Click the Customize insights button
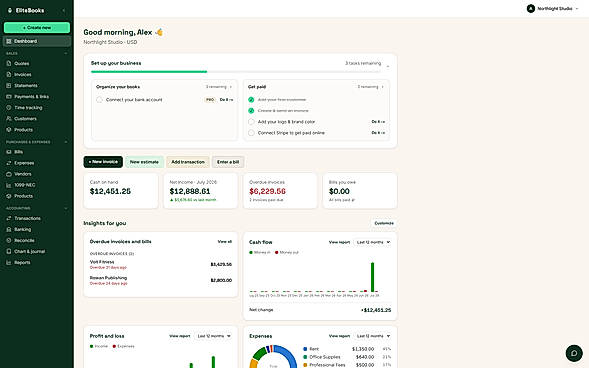589x368 pixels. 384,223
